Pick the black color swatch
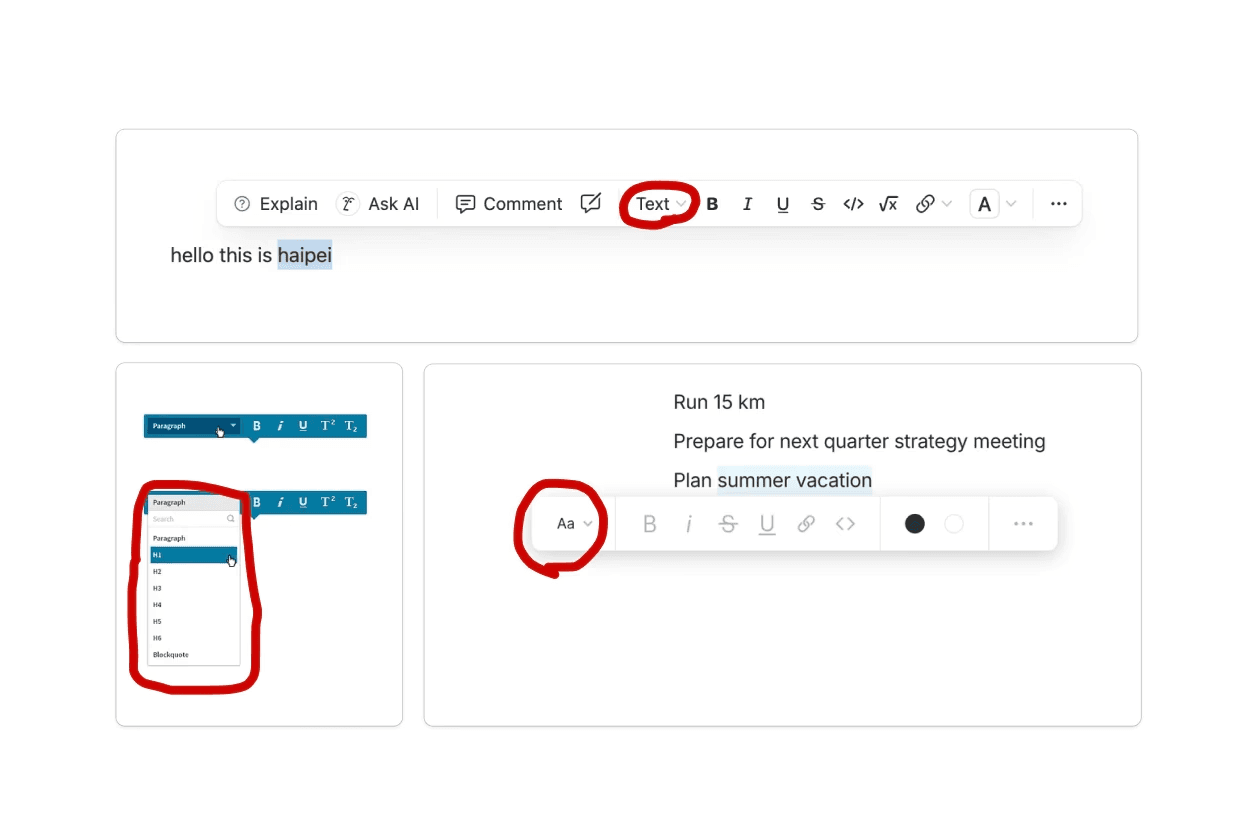 coord(915,524)
